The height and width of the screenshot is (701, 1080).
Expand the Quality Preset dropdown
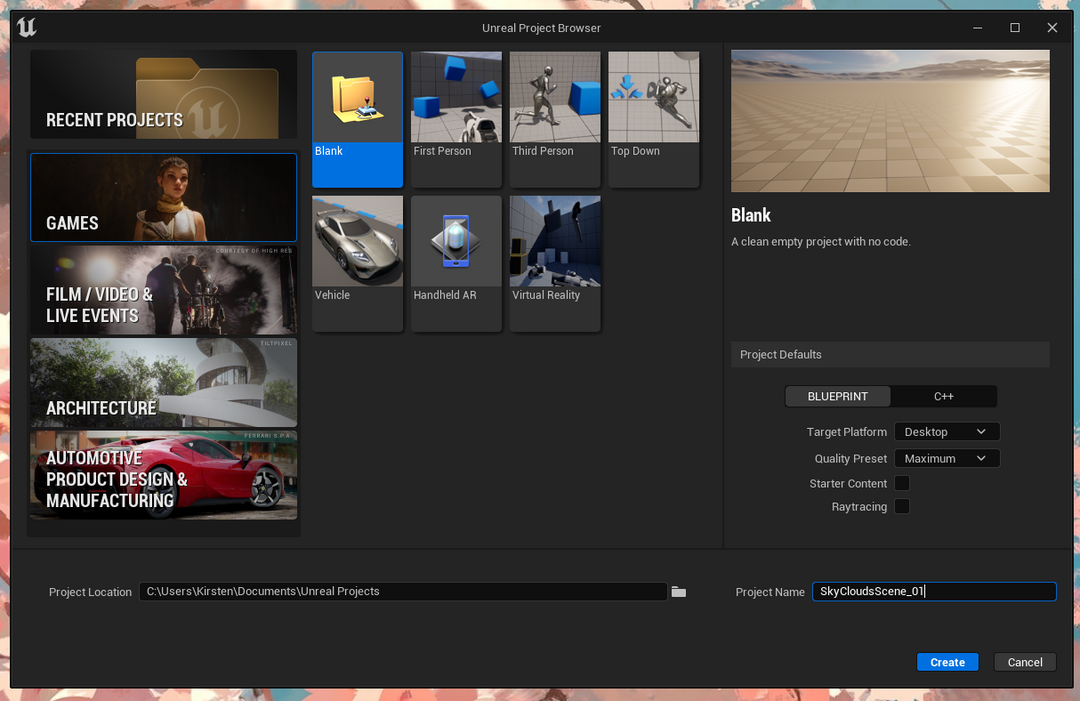[x=946, y=458]
